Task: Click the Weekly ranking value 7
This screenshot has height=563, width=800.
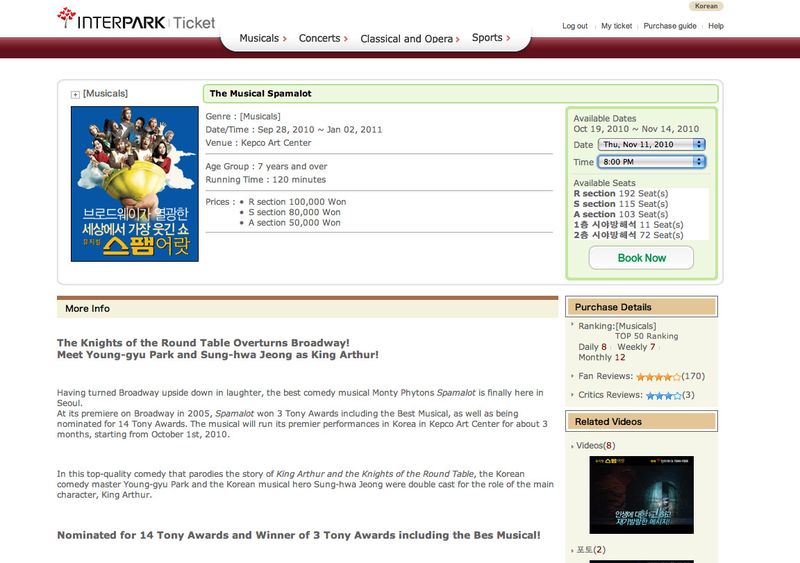Action: [653, 347]
